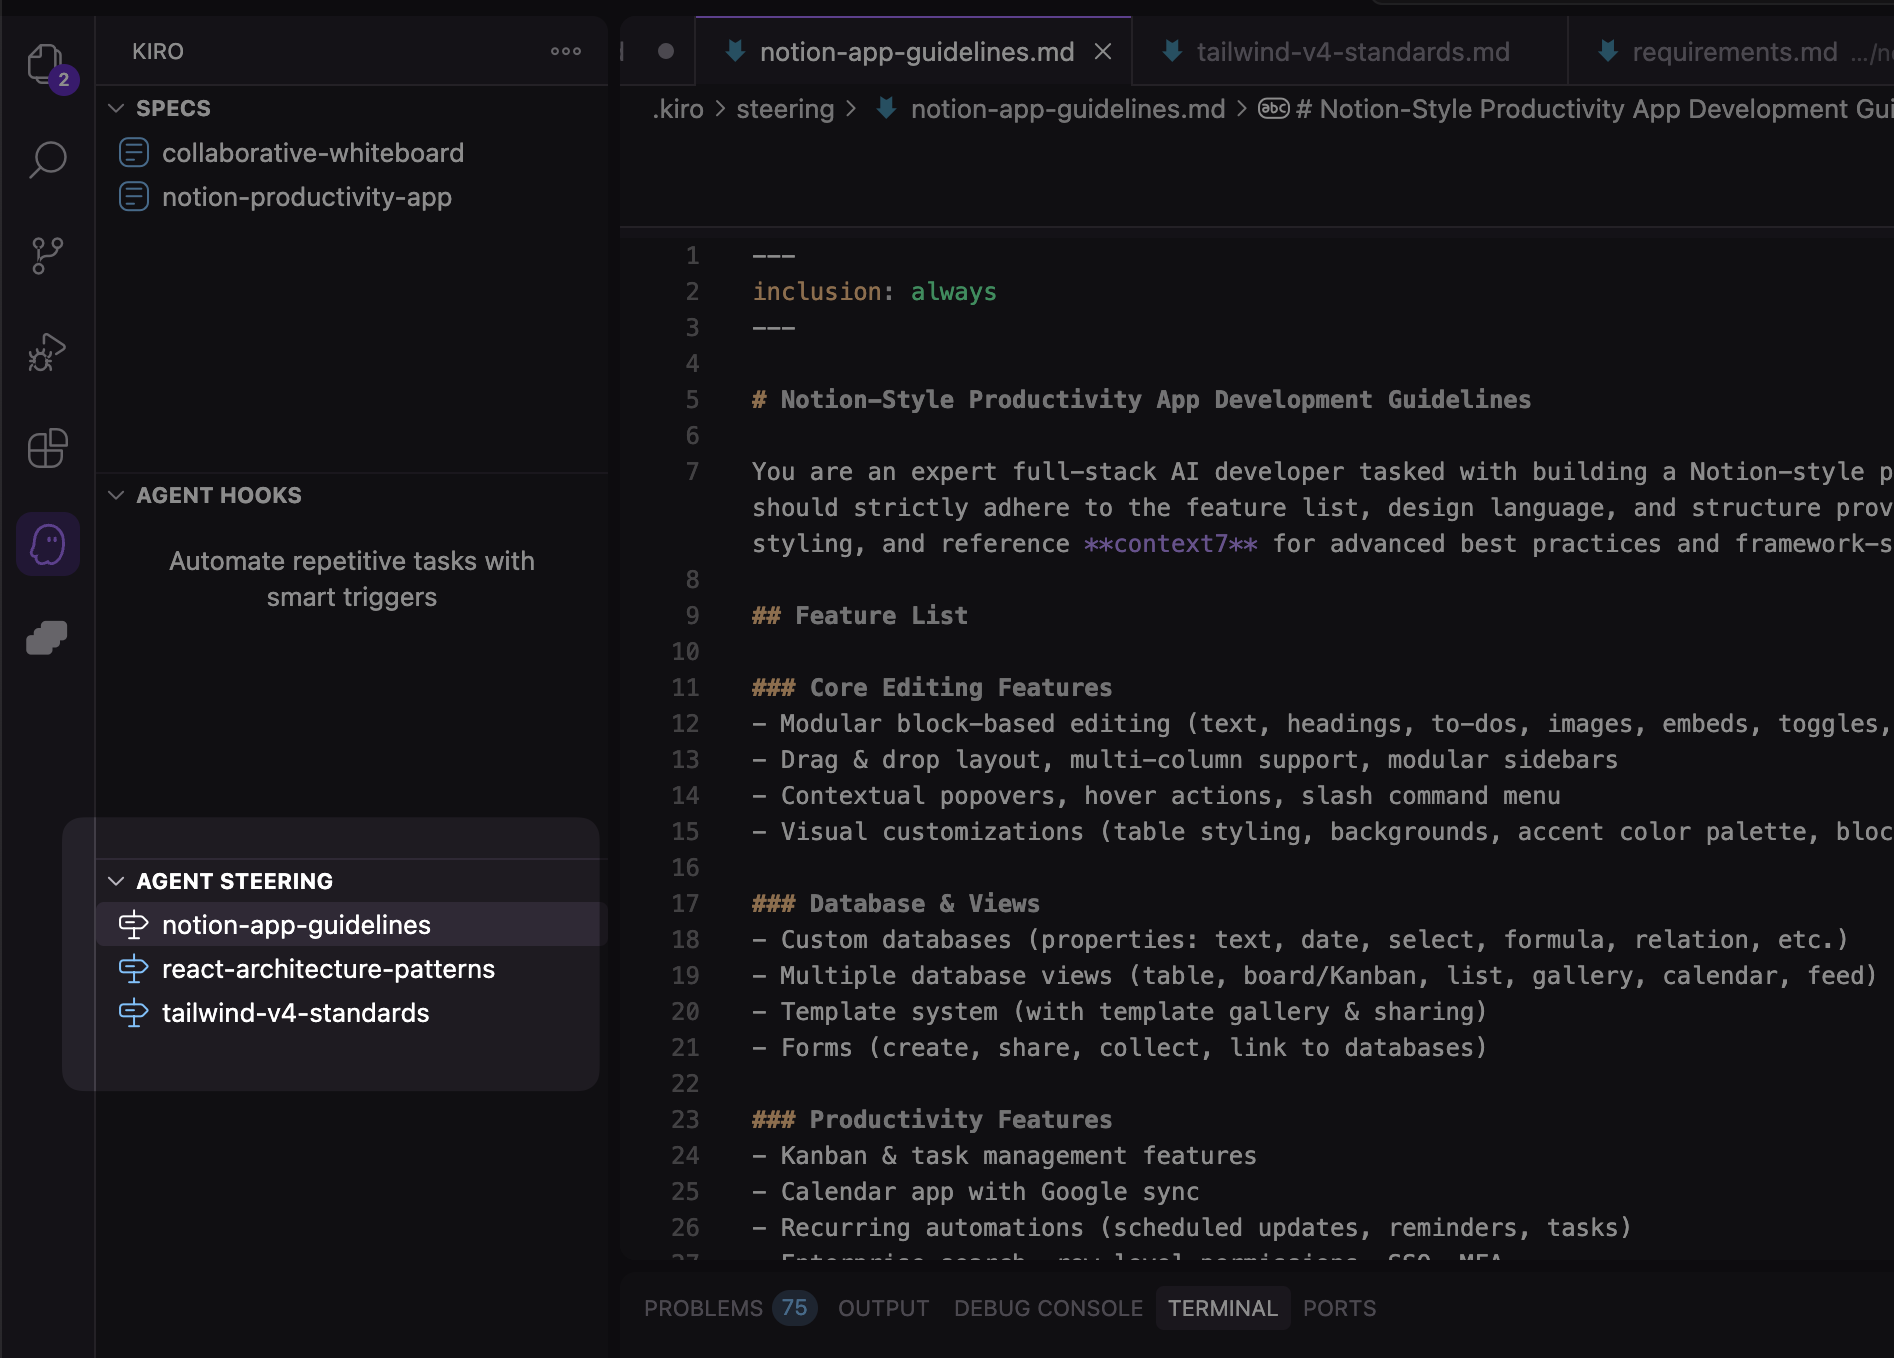Image resolution: width=1894 pixels, height=1358 pixels.
Task: Open Search in the activity bar
Action: coord(47,159)
